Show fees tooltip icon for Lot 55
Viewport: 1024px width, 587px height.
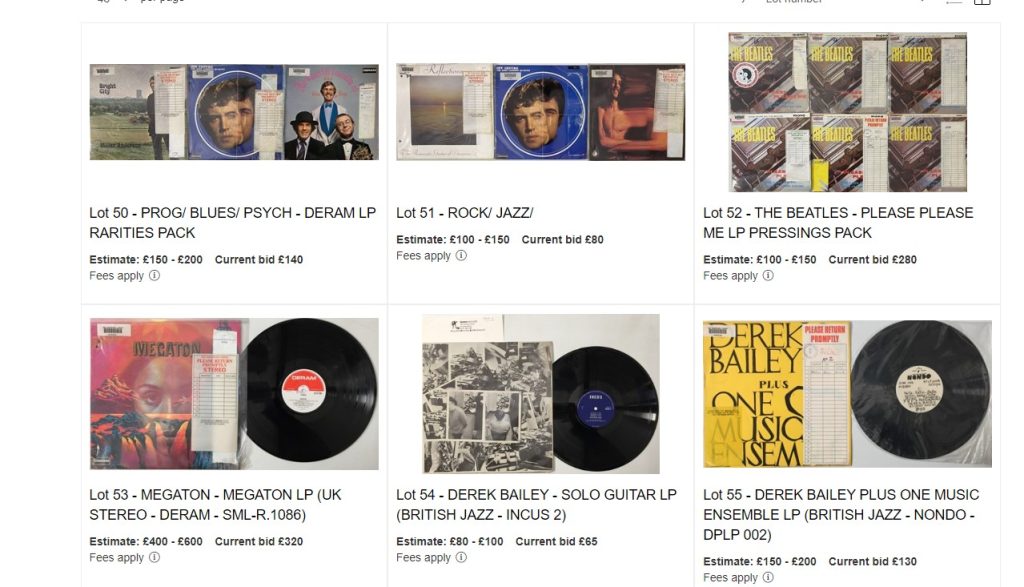coord(768,577)
